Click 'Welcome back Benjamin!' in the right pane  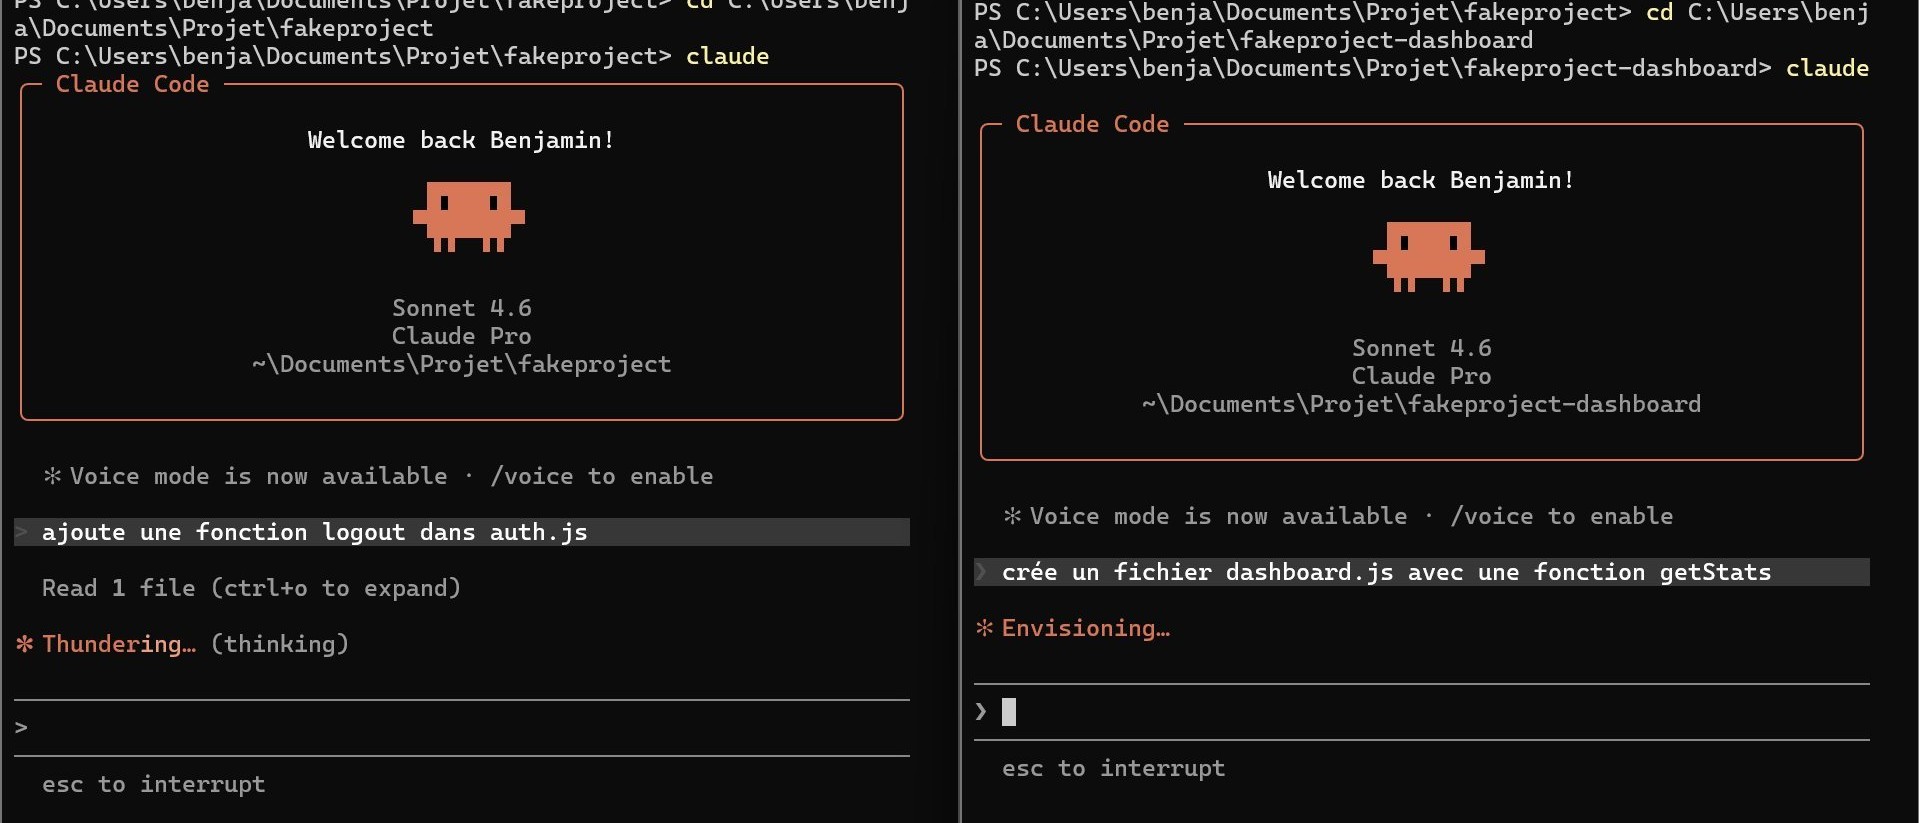1421,180
